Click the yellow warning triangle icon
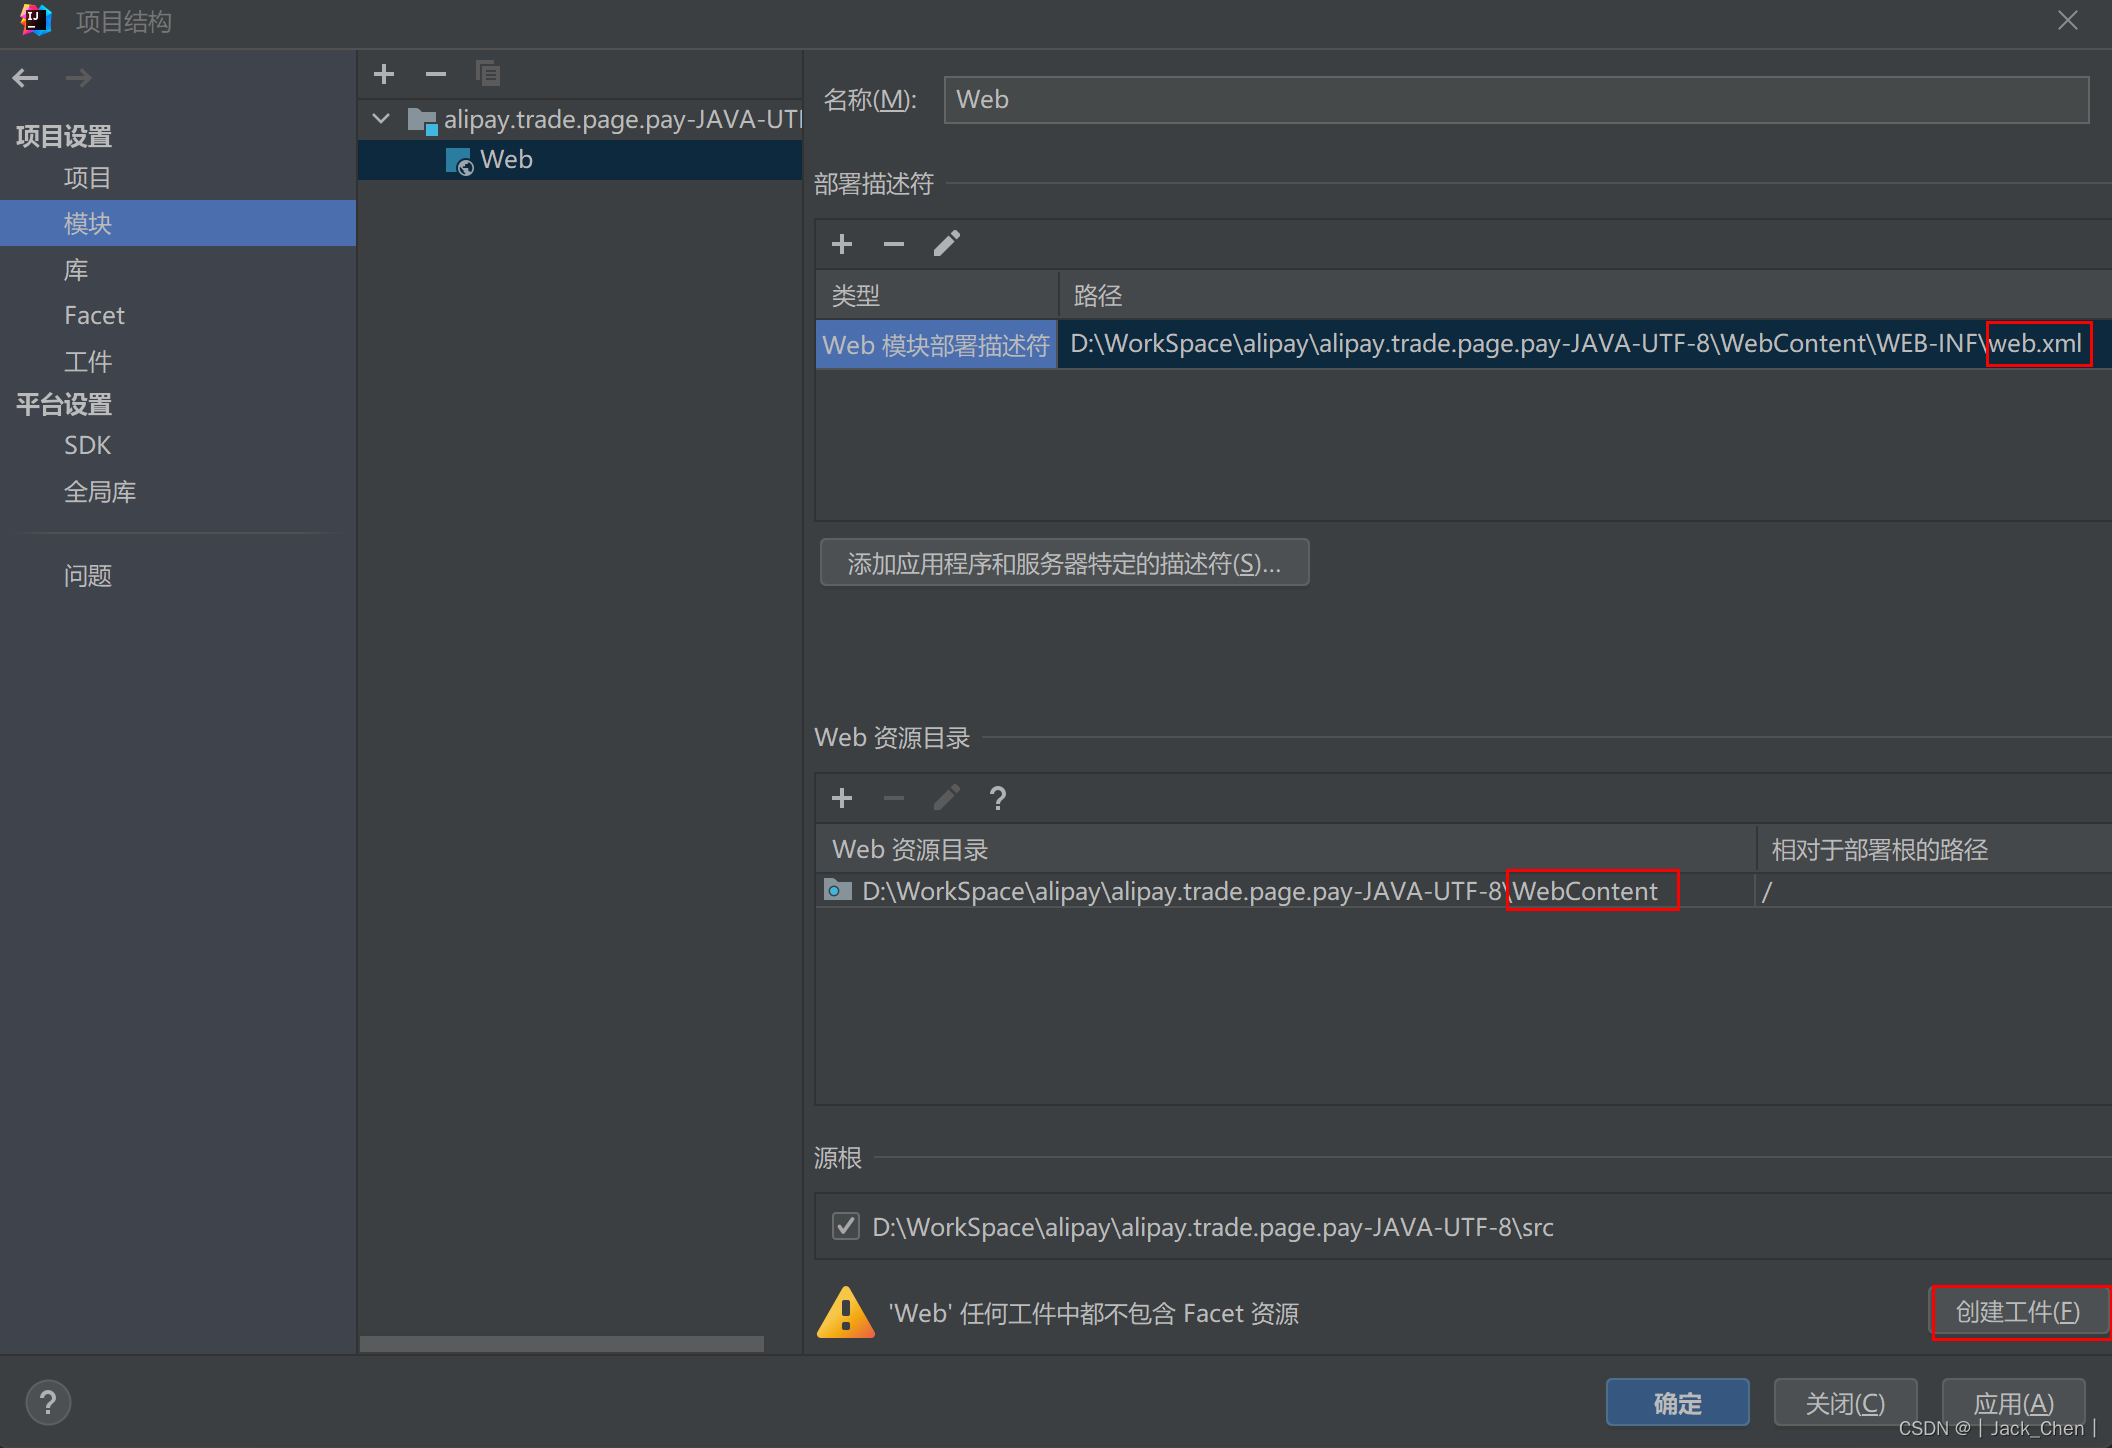2112x1448 pixels. pyautogui.click(x=846, y=1312)
